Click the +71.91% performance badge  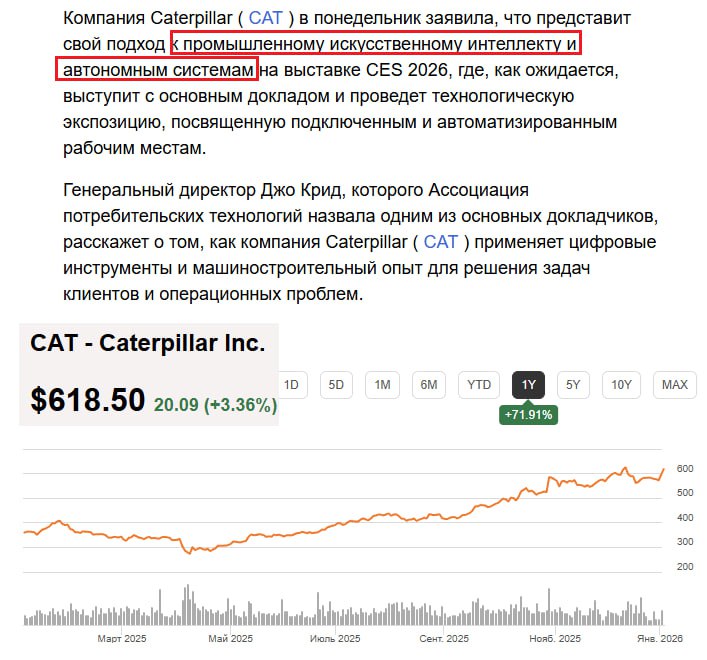pos(530,414)
